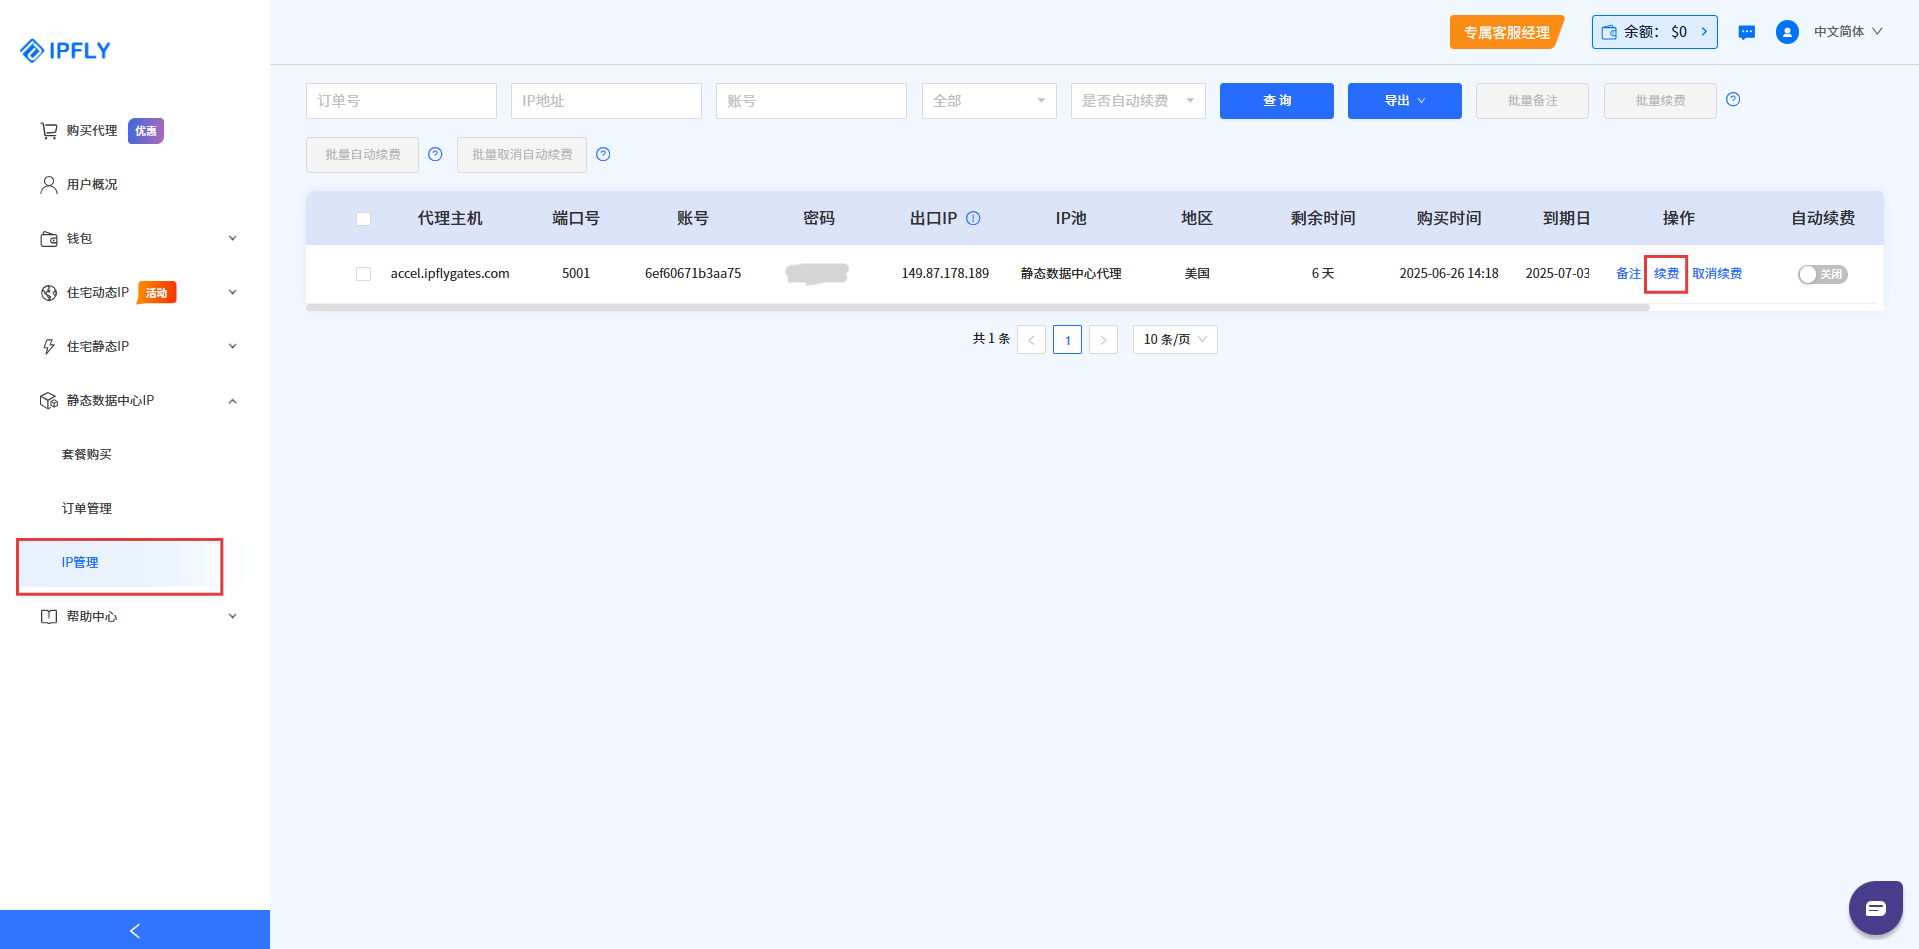The height and width of the screenshot is (949, 1919).
Task: Open 订单管理 submenu item
Action: click(x=87, y=508)
